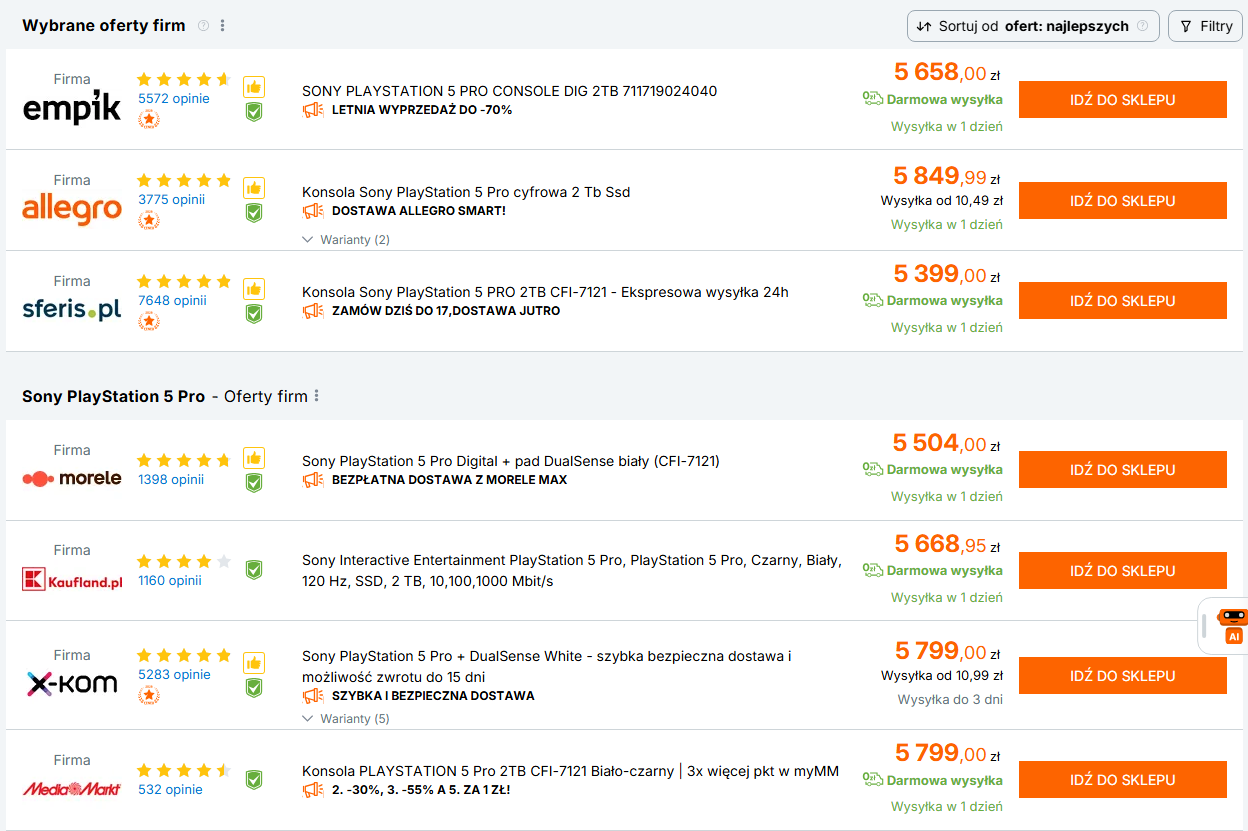Viewport: 1248px width, 831px height.
Task: Click the five-star rating of the sferis.pl shop
Action: point(184,282)
